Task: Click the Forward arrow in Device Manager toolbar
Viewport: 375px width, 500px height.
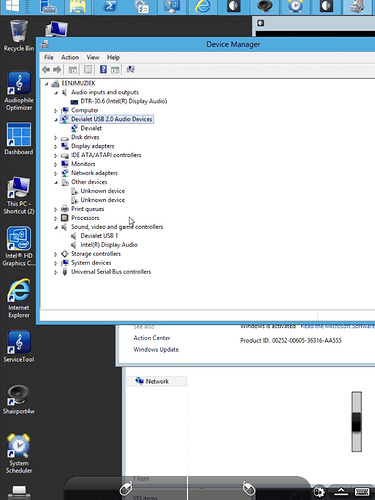Action: (57, 69)
